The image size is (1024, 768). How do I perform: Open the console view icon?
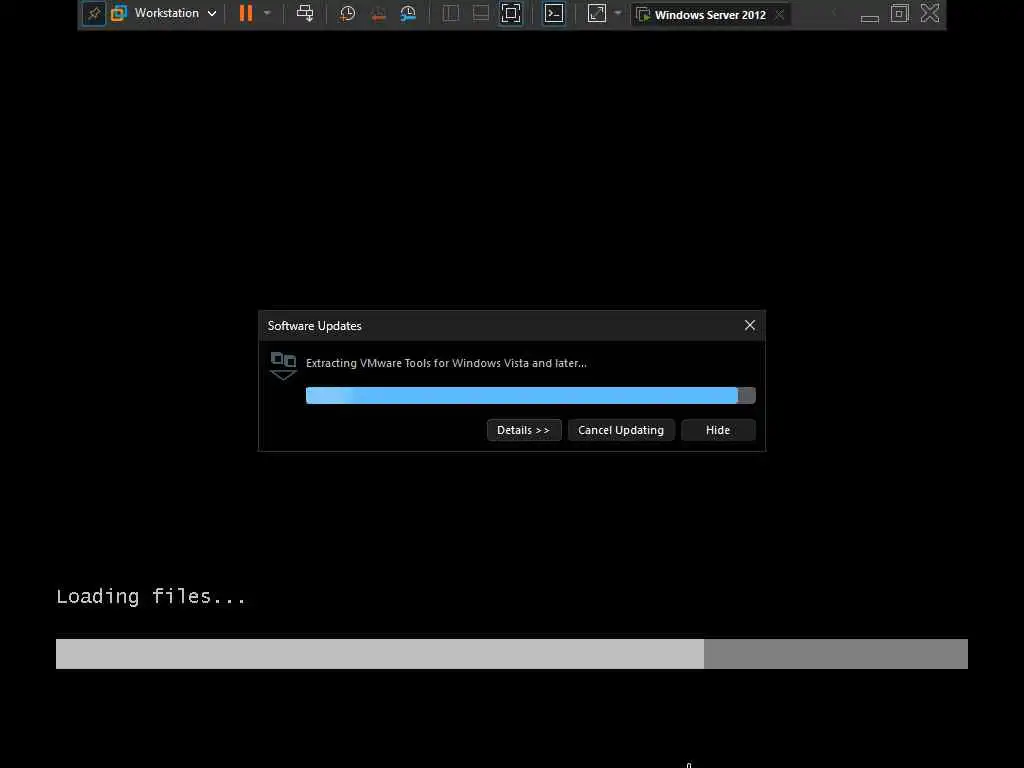coord(554,13)
